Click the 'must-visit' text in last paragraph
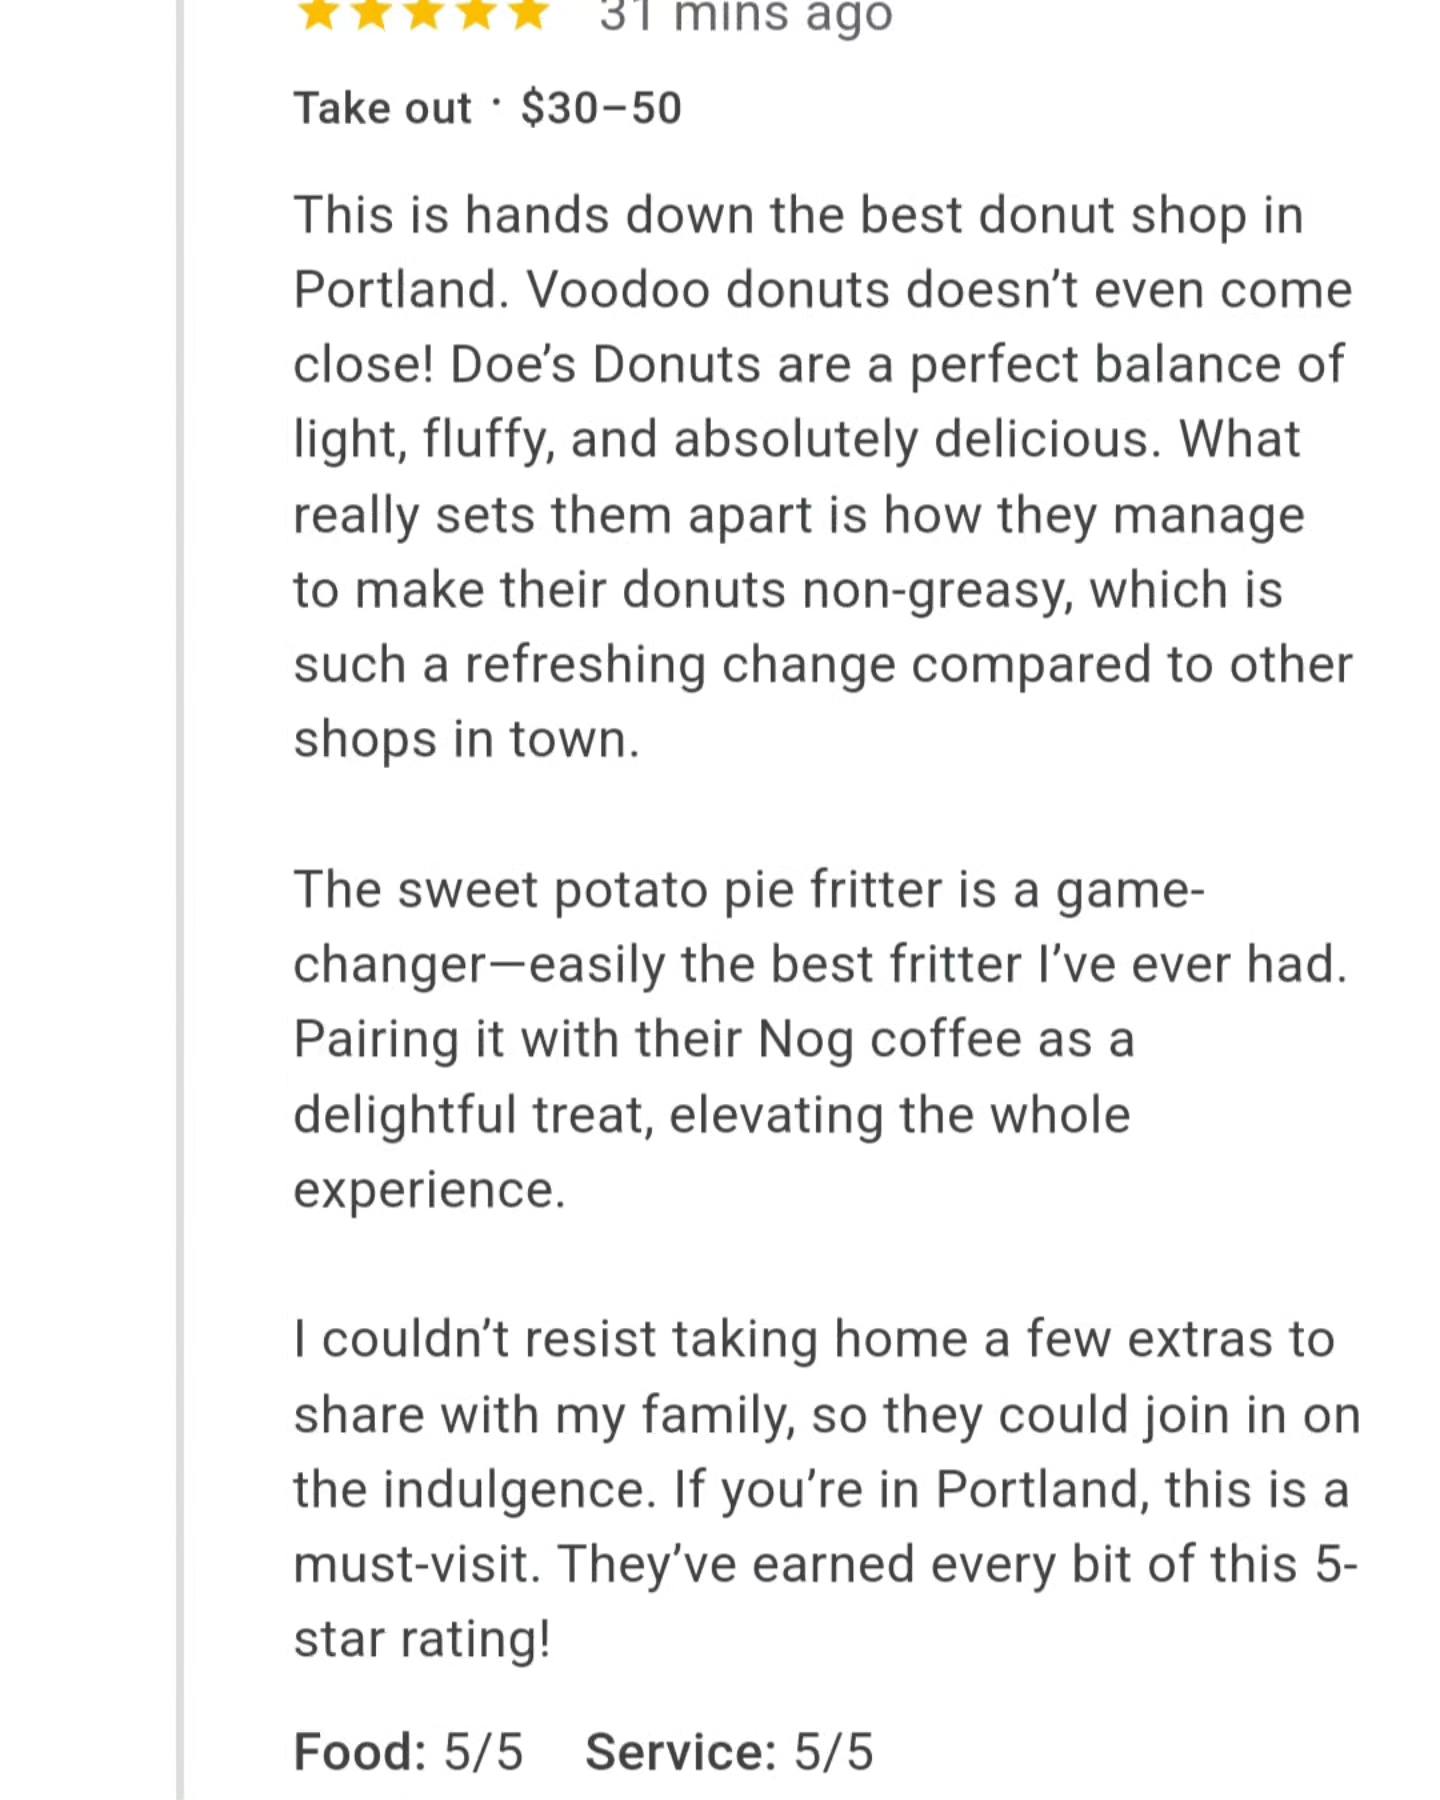Image resolution: width=1440 pixels, height=1800 pixels. [417, 1564]
